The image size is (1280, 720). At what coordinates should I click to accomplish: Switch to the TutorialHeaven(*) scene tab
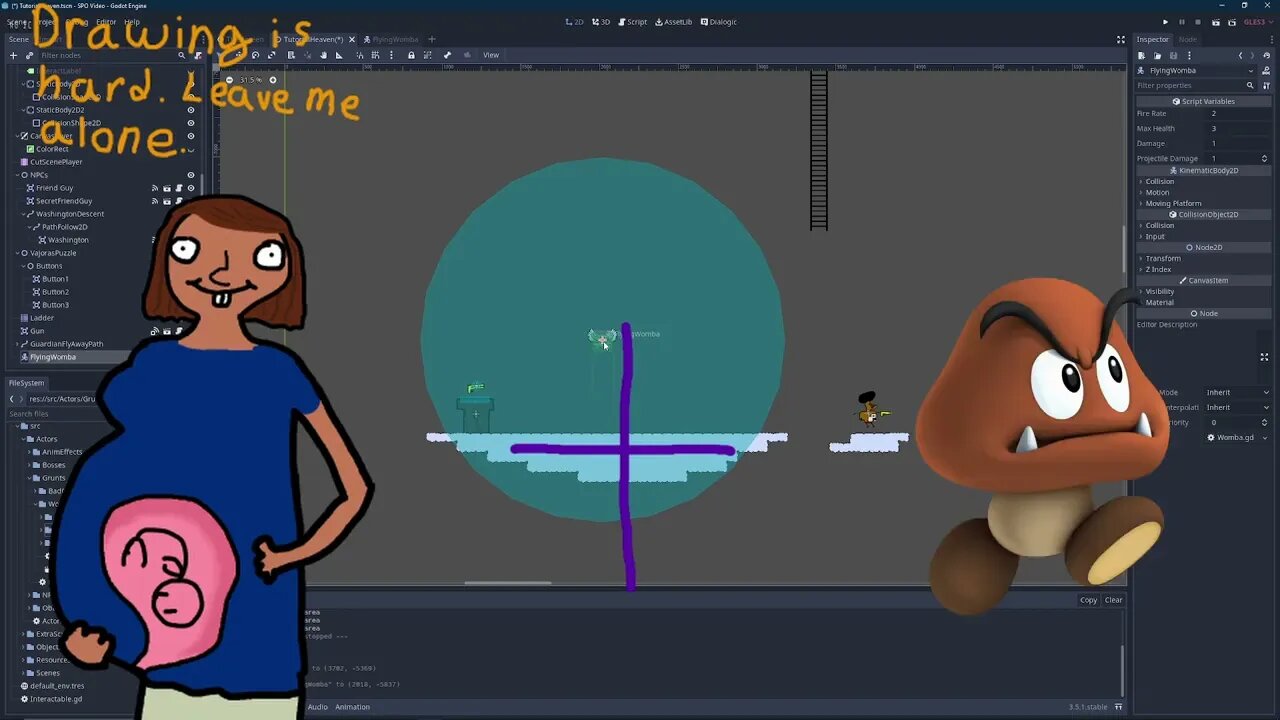tap(314, 39)
